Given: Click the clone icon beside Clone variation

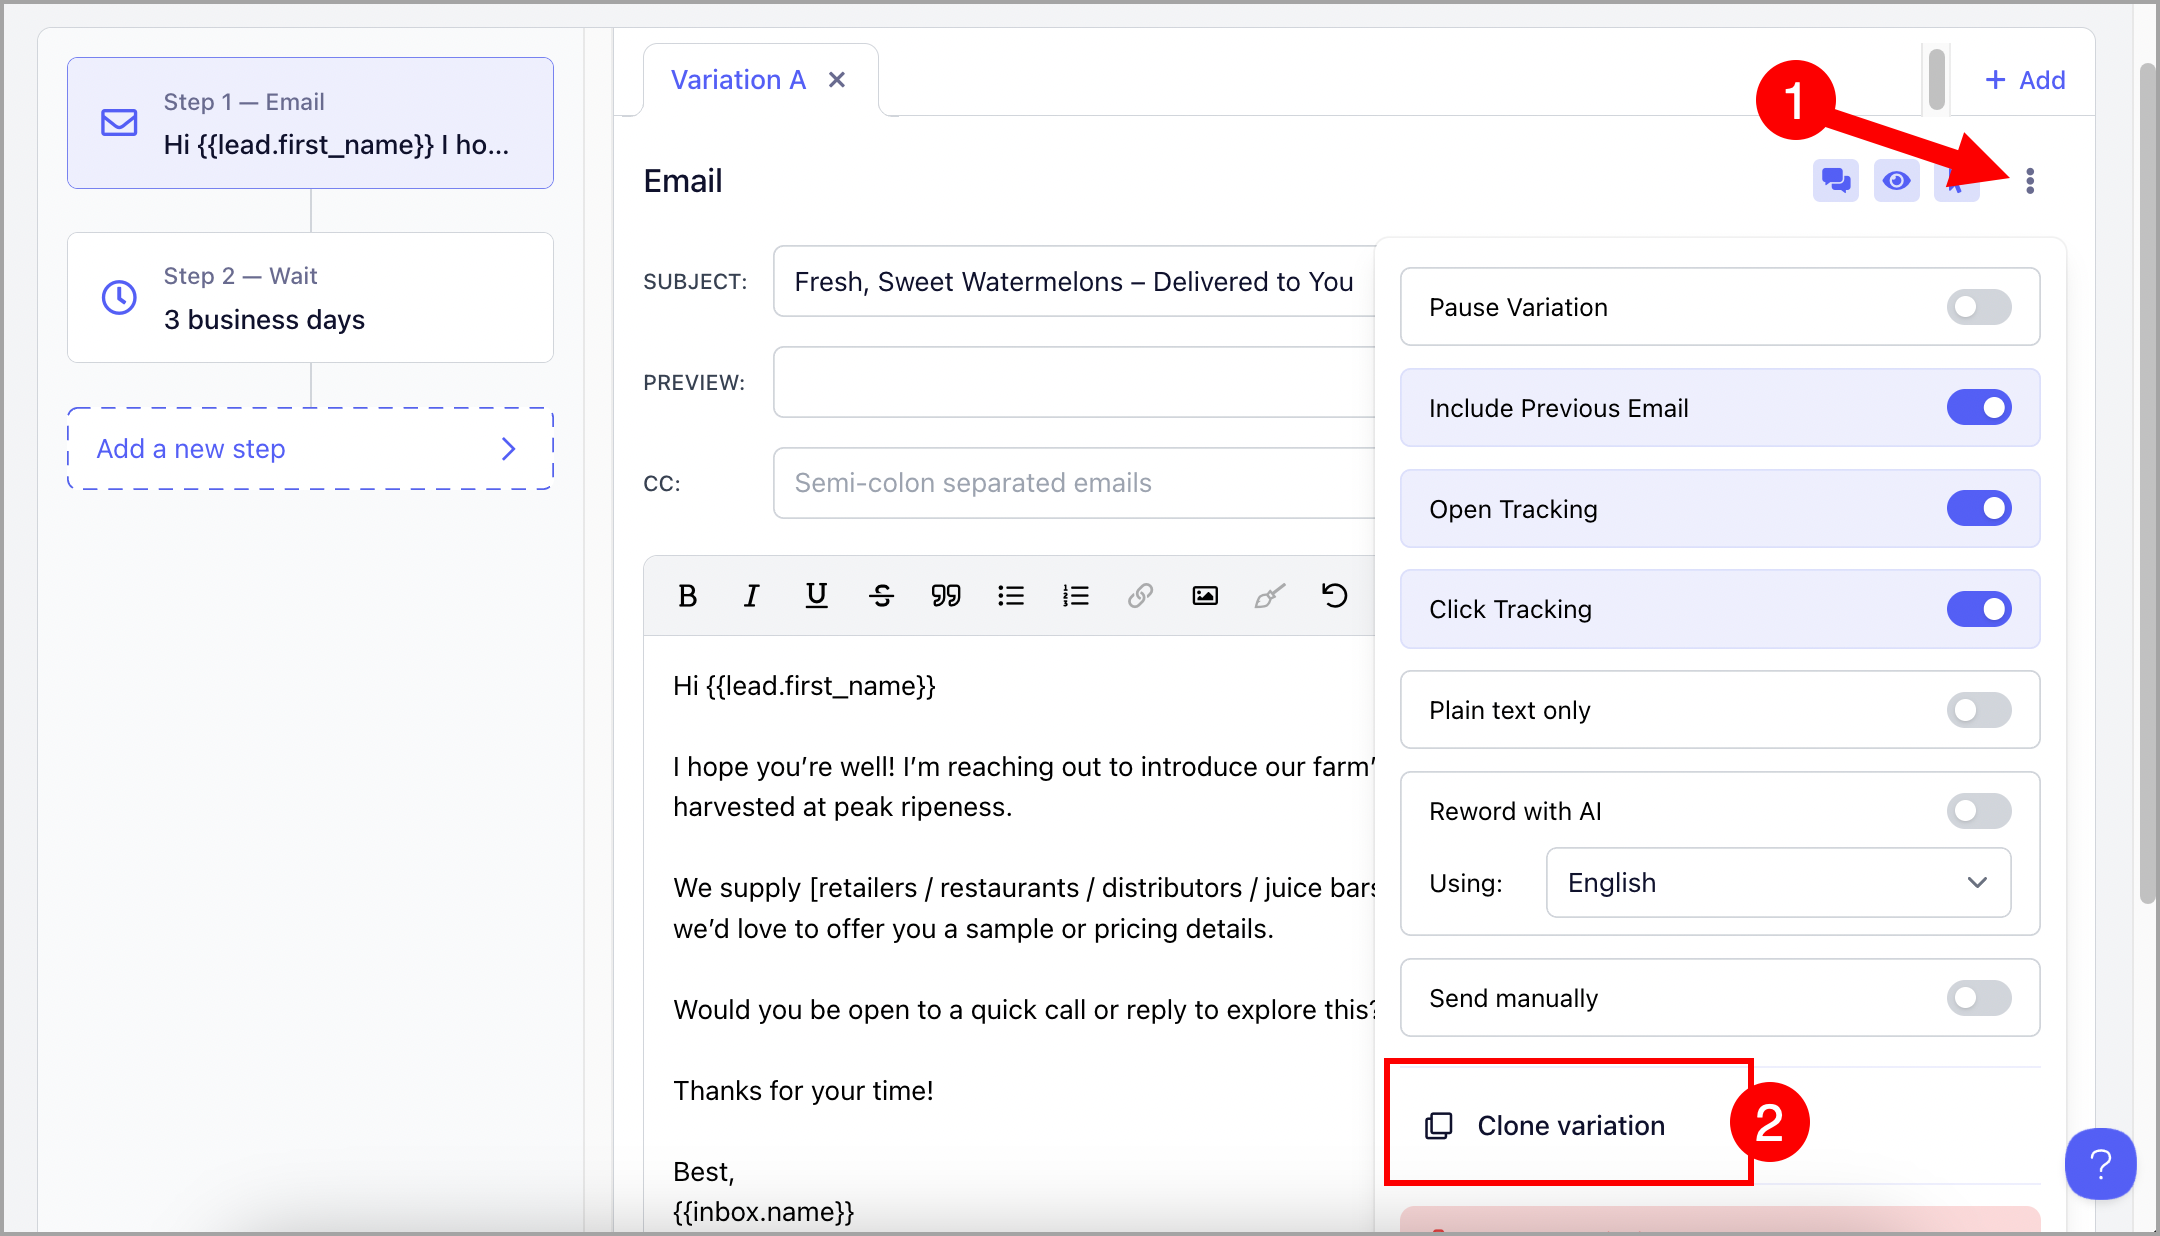Looking at the screenshot, I should (x=1438, y=1126).
